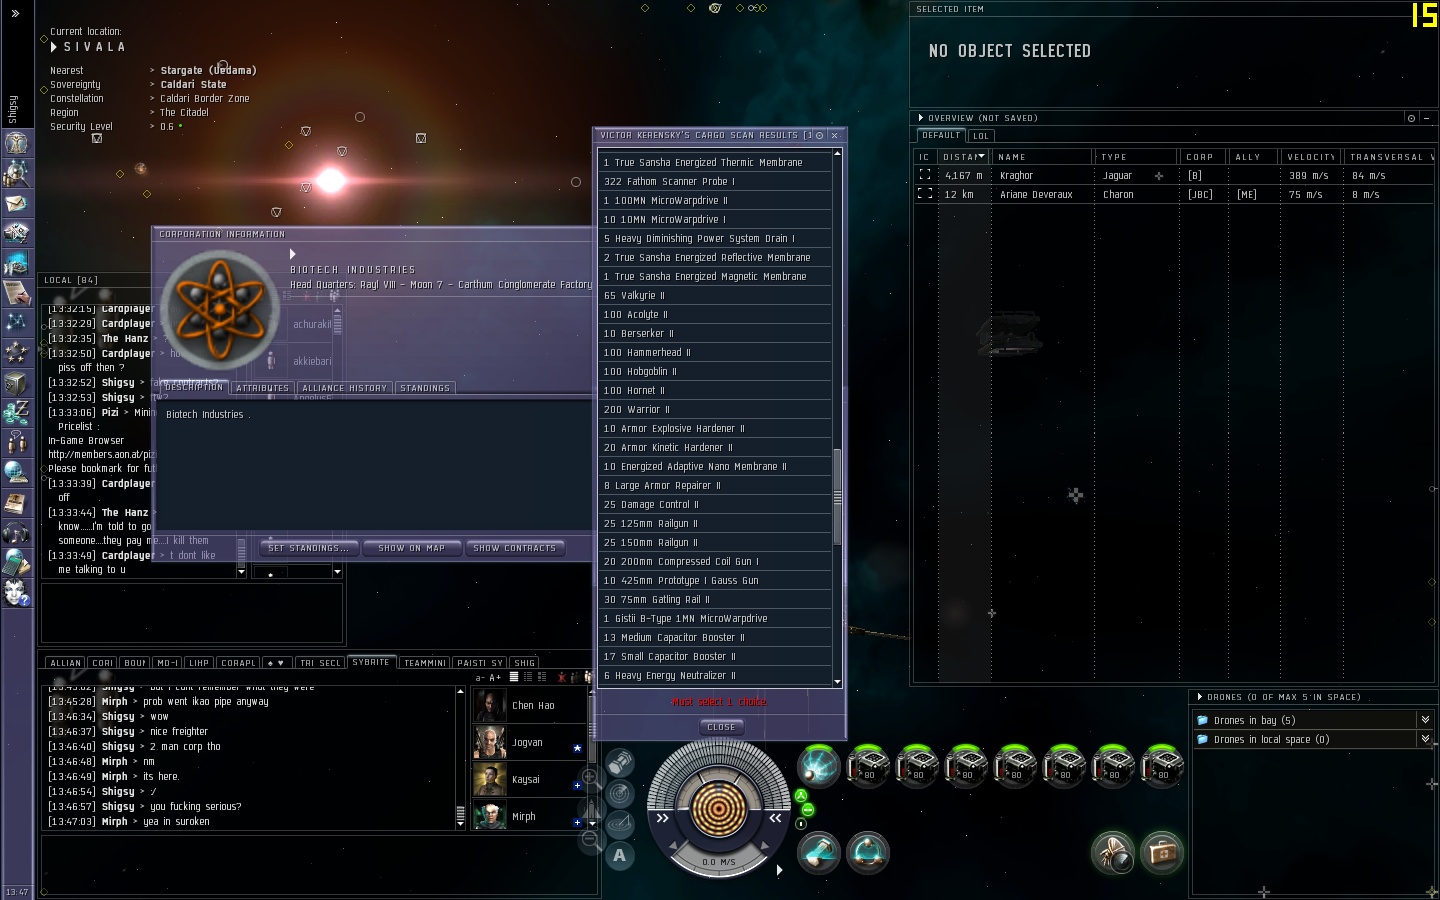The width and height of the screenshot is (1440, 900).
Task: Activate the medkit briefcase module icon
Action: [1162, 853]
